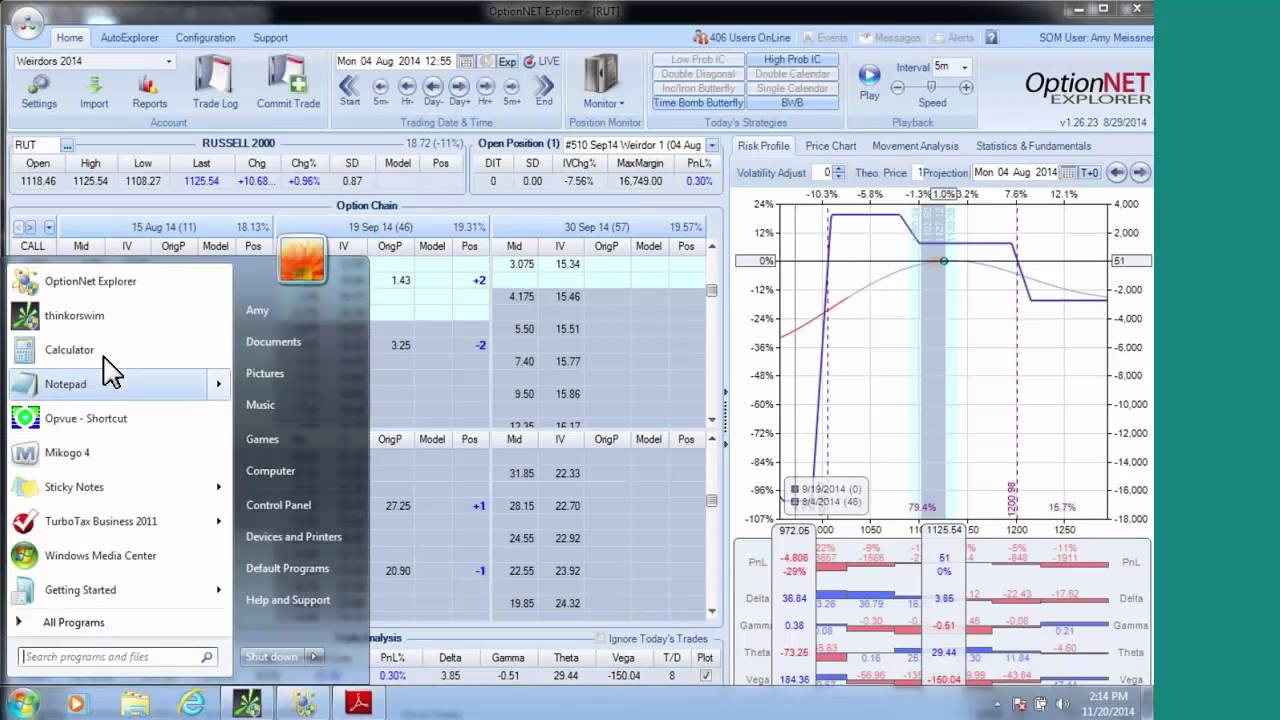Viewport: 1280px width, 720px height.
Task: Toggle Ignore Today's Trades checkbox
Action: [x=600, y=639]
